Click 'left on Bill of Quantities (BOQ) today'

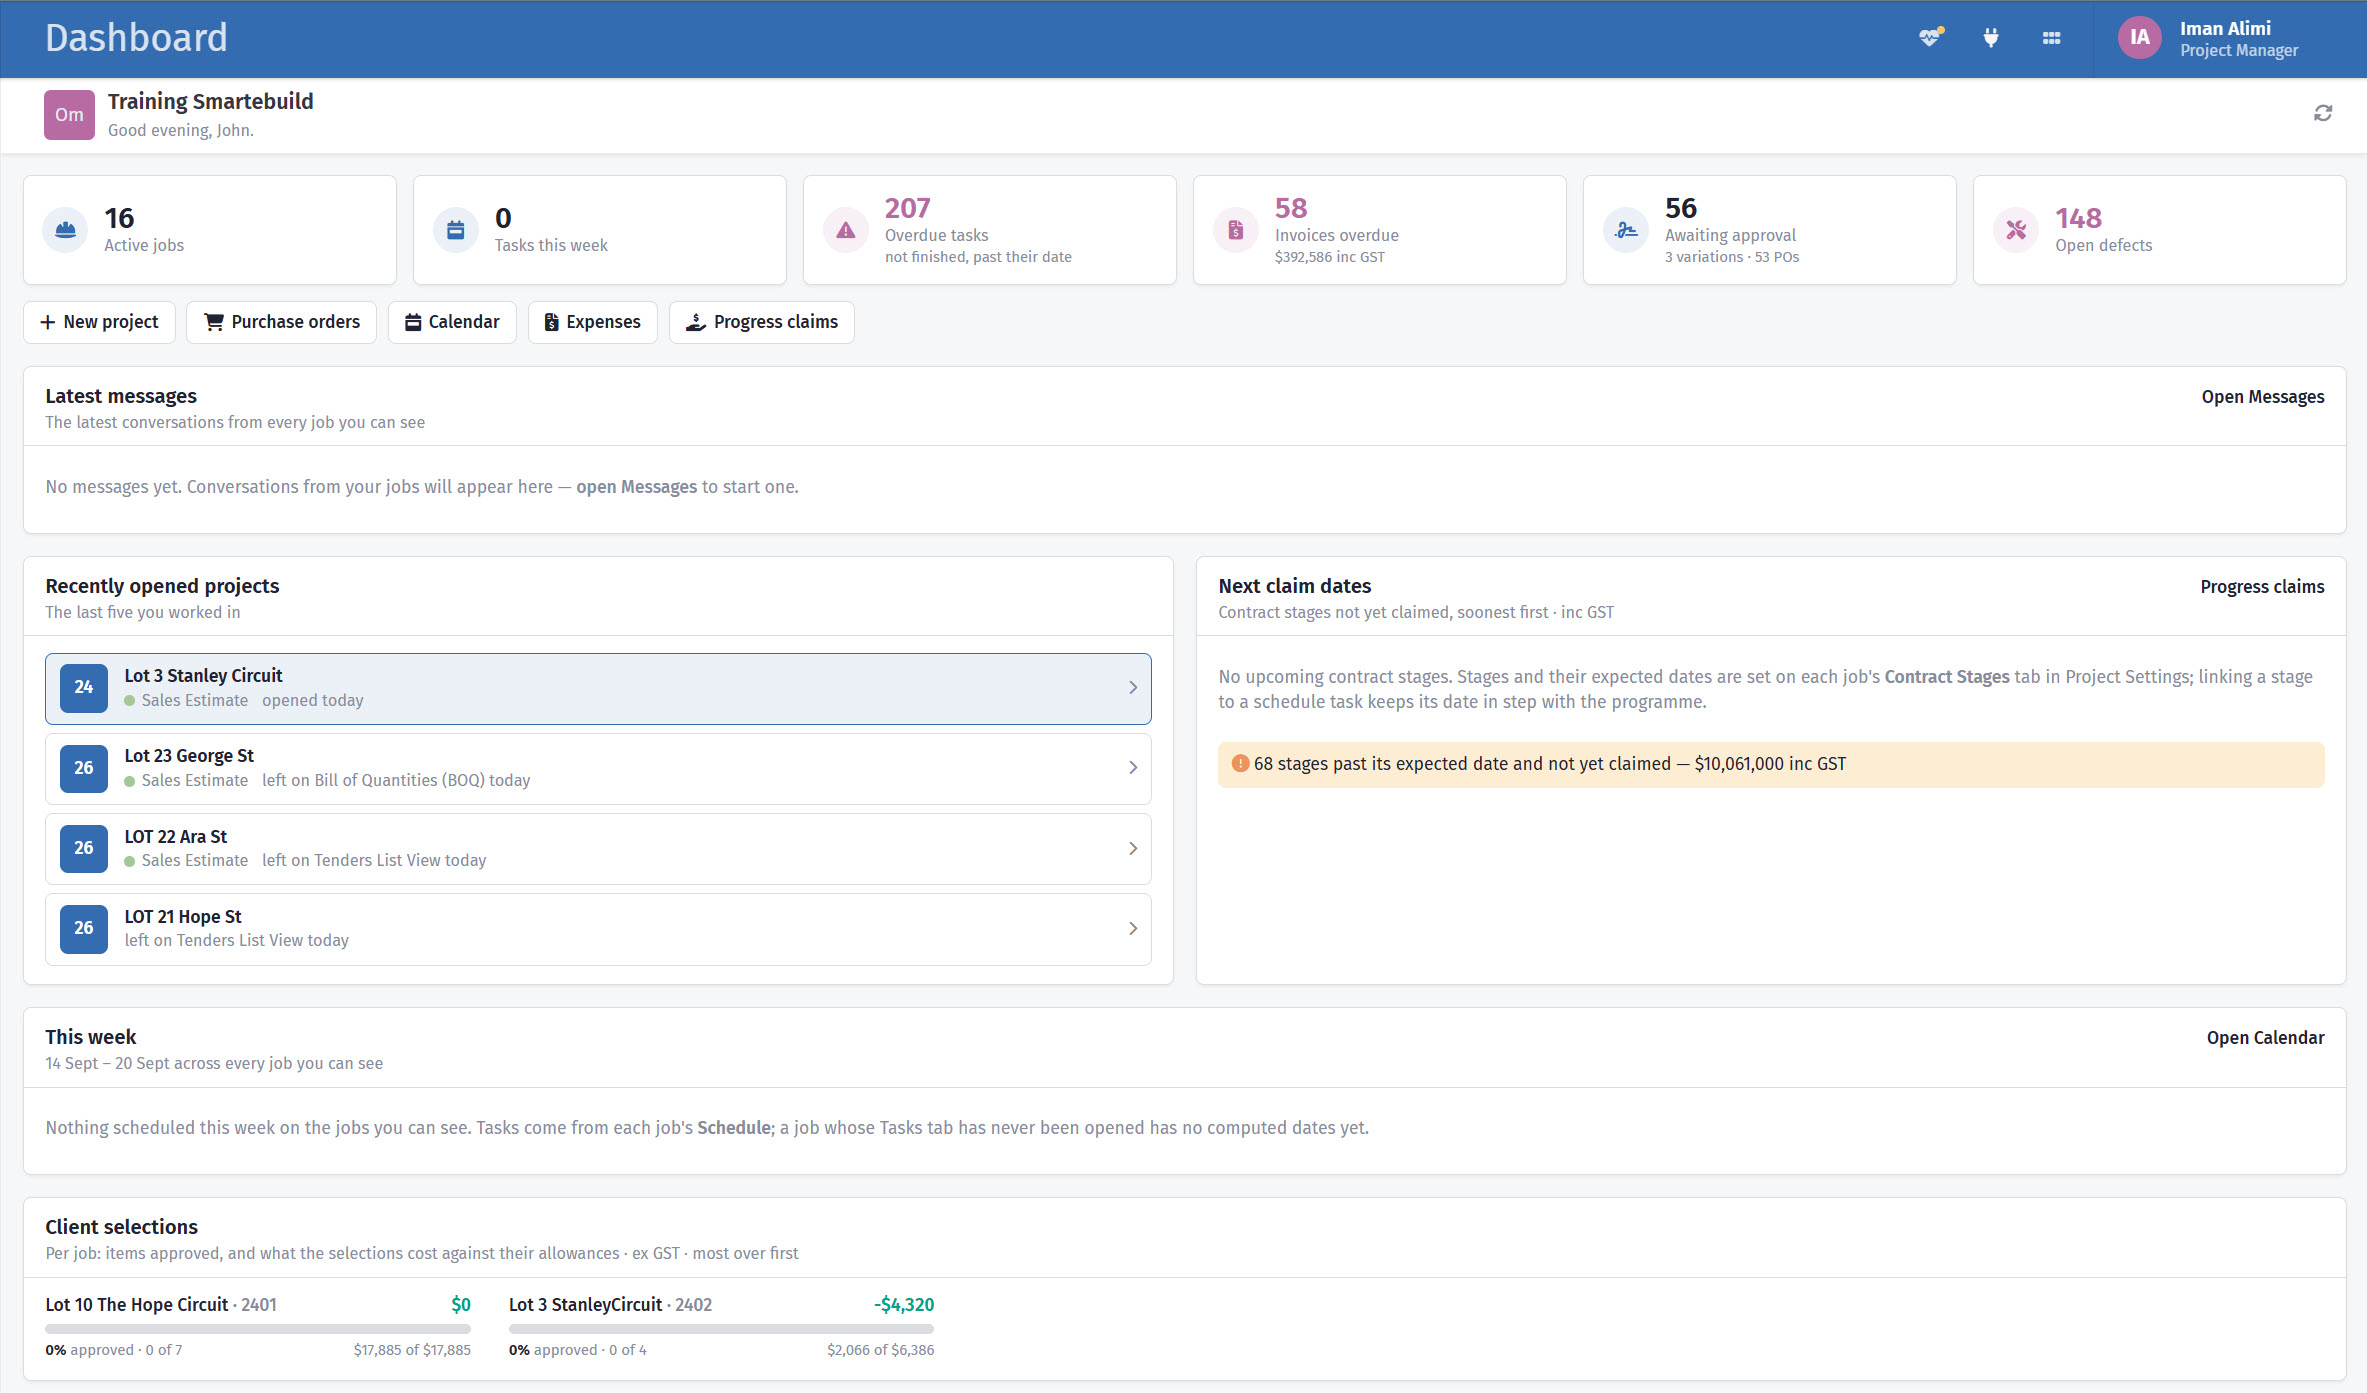396,781
